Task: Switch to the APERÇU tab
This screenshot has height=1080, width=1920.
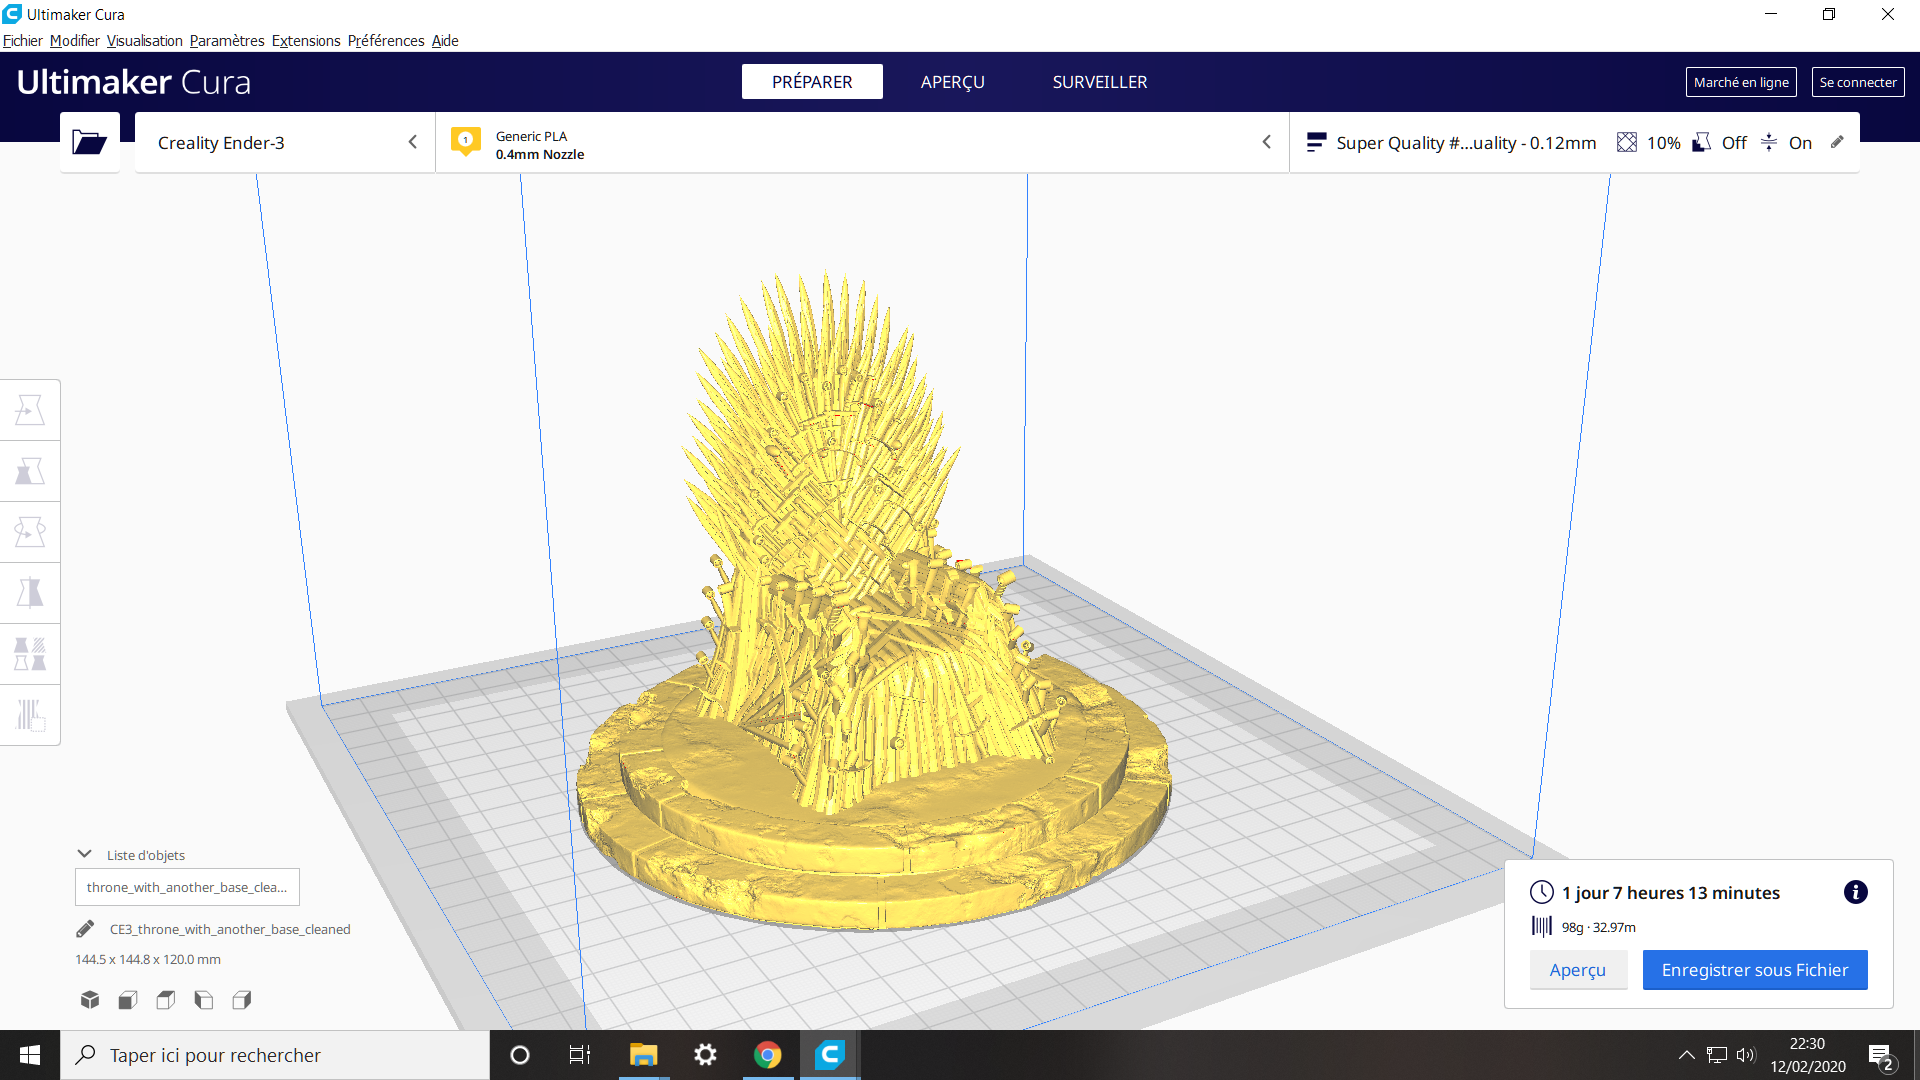Action: coord(952,82)
